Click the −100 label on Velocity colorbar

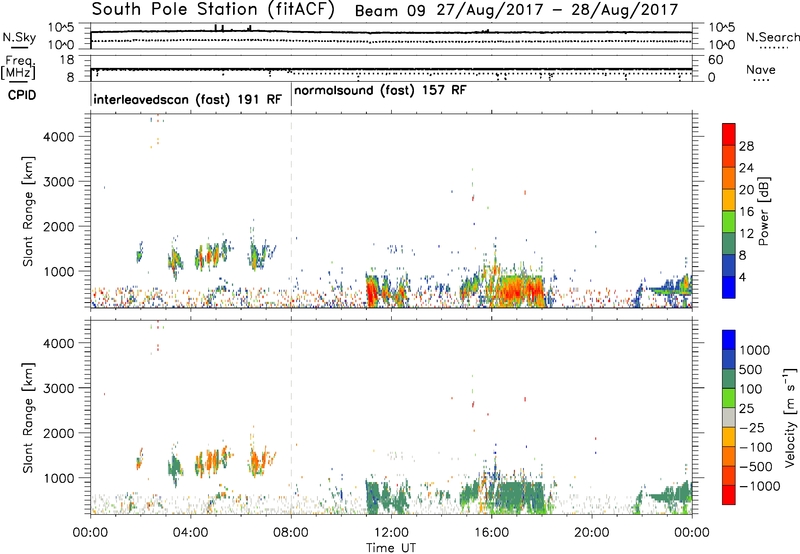[x=756, y=447]
